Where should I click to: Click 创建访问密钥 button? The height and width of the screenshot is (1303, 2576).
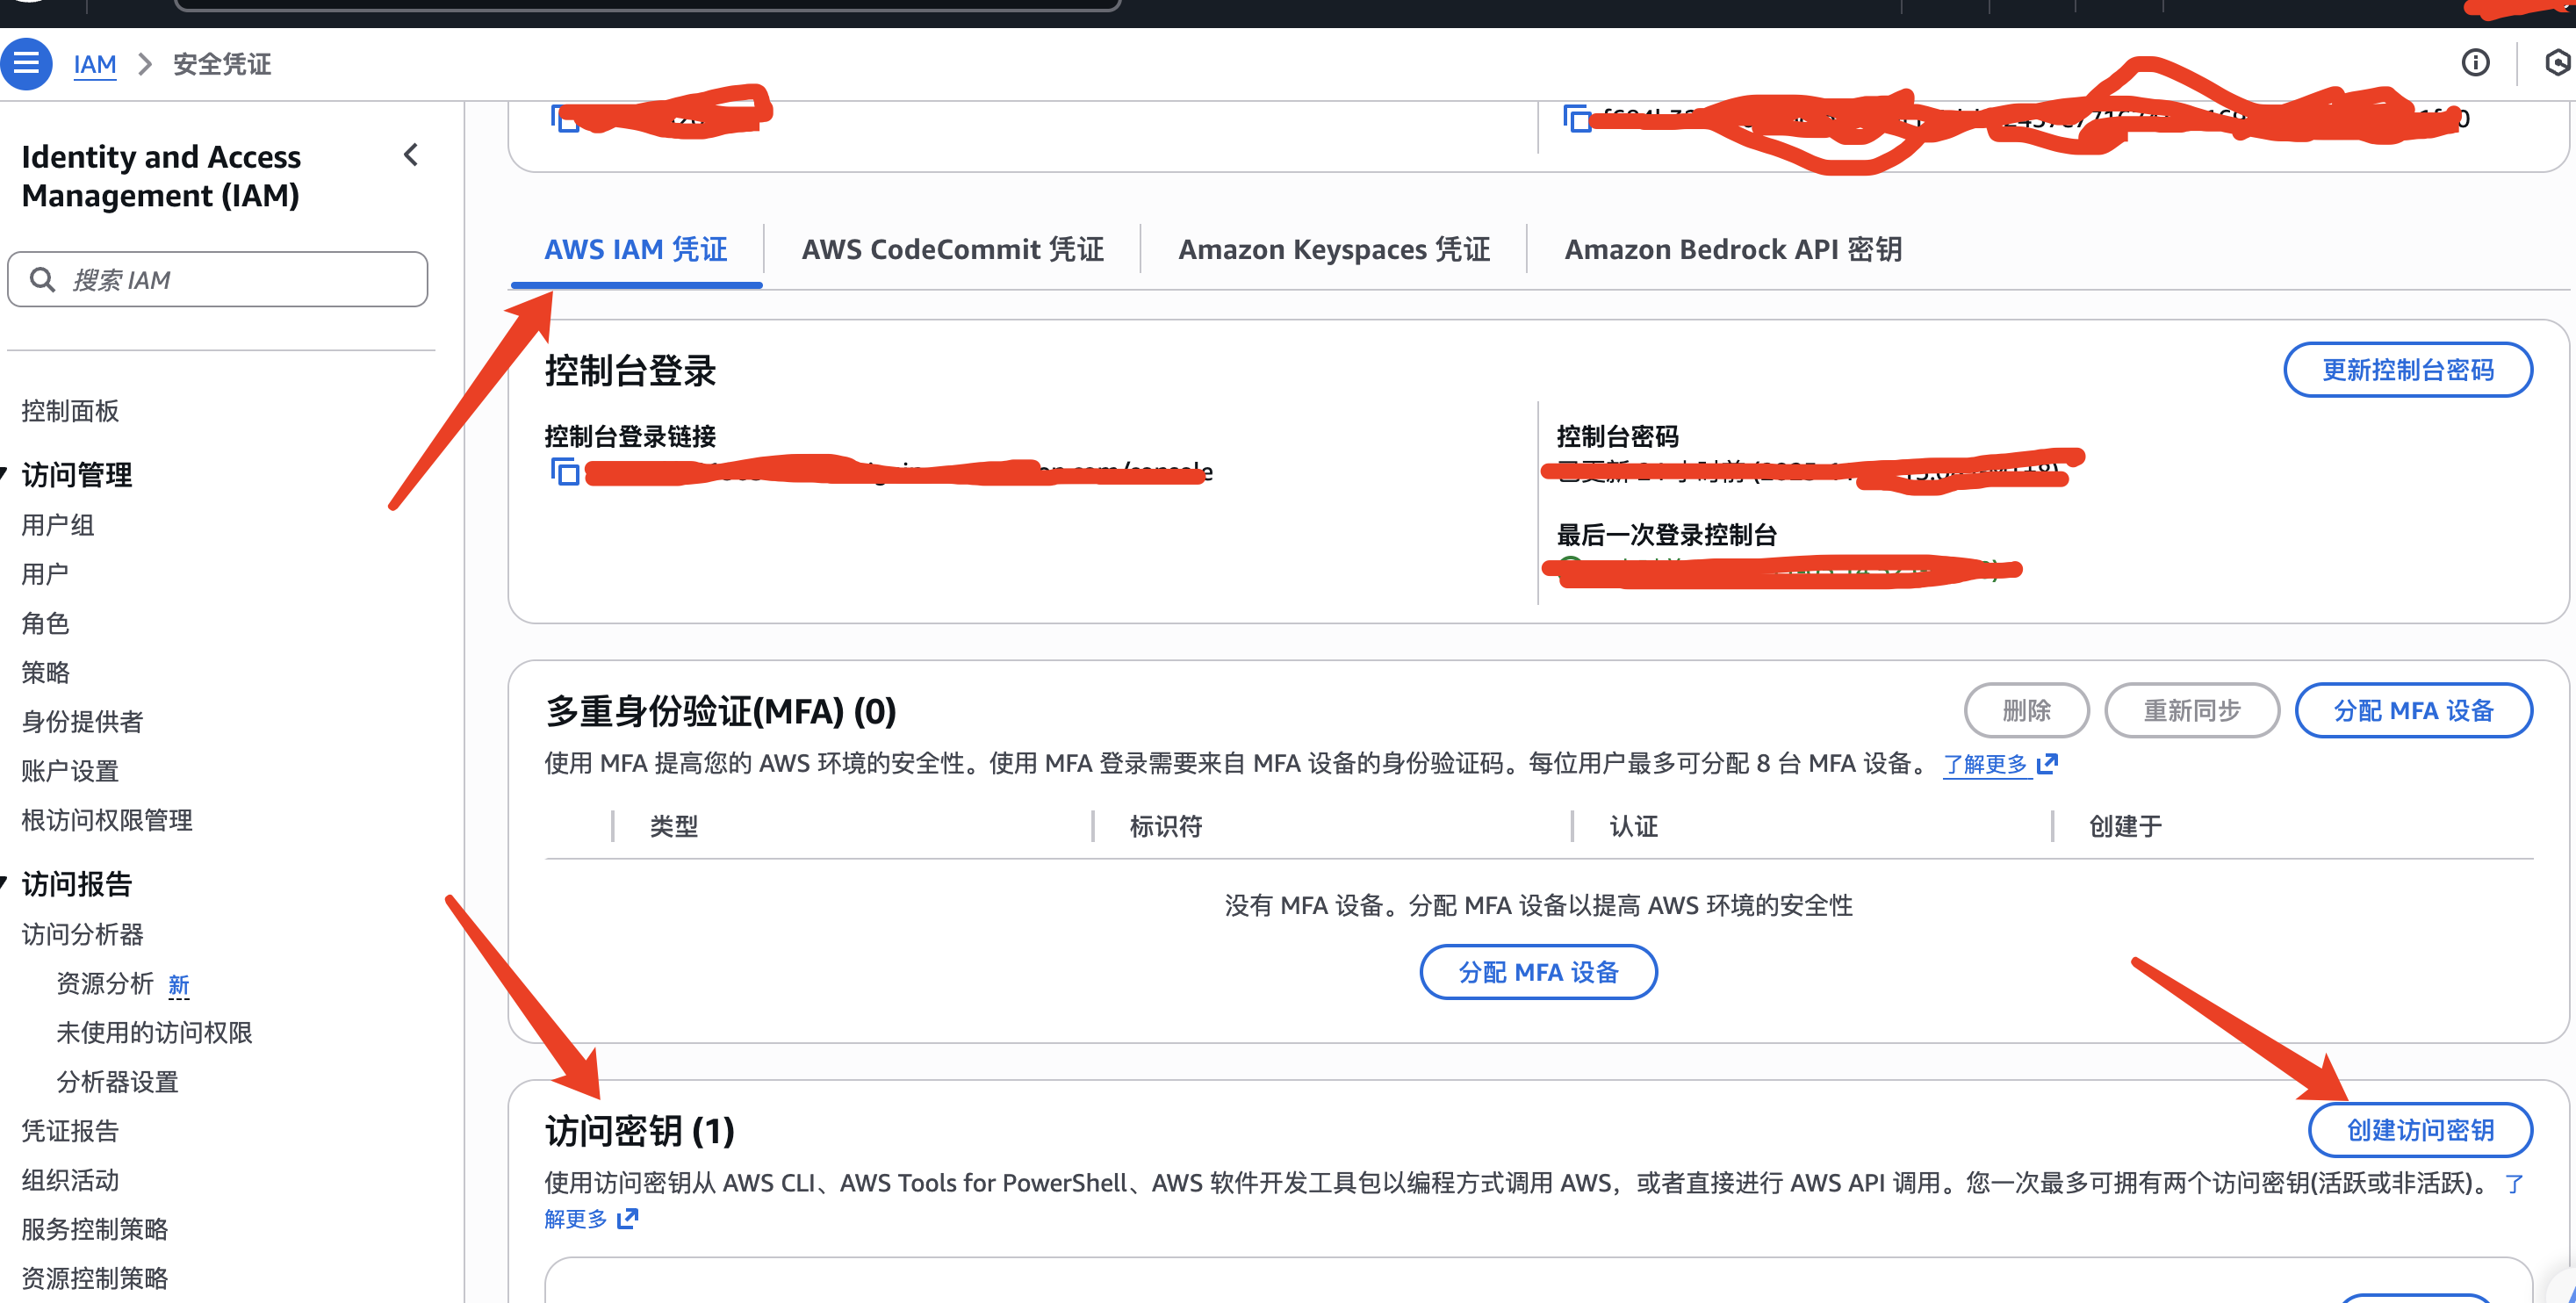(x=2419, y=1130)
